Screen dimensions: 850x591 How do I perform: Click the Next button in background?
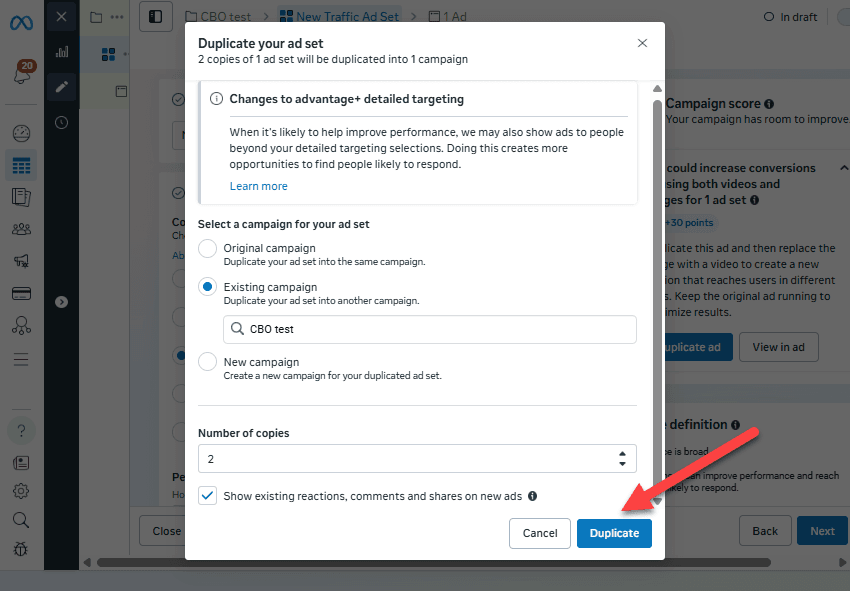pos(822,531)
